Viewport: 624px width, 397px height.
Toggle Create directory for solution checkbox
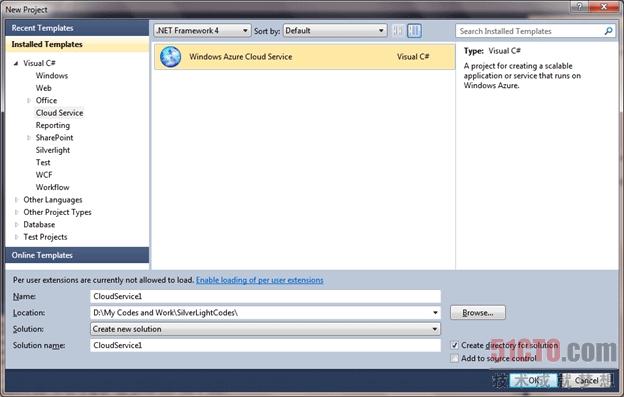click(454, 345)
